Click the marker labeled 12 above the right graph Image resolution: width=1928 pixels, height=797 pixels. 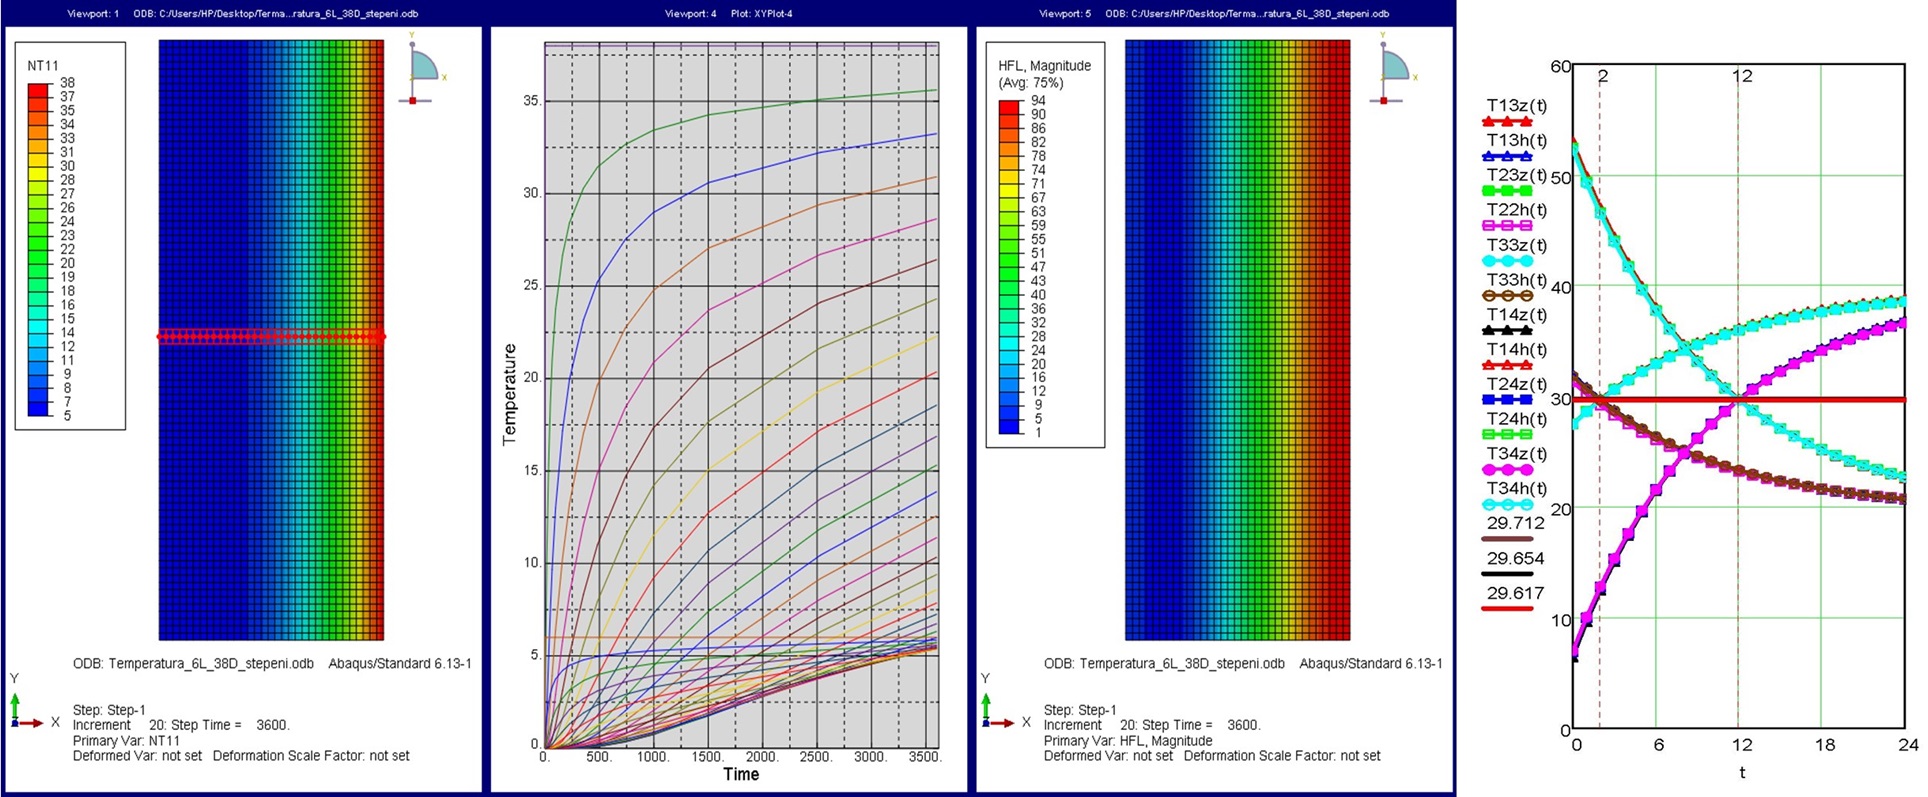pyautogui.click(x=1743, y=76)
